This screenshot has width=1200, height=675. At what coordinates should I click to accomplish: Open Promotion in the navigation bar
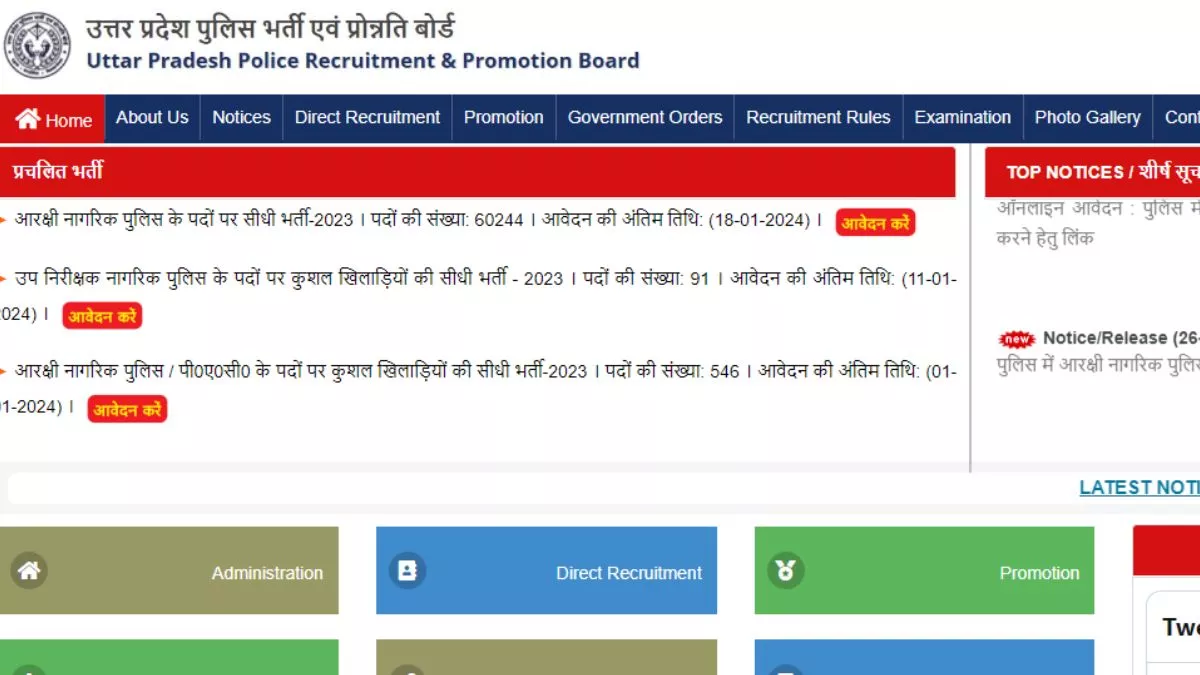[x=504, y=118]
